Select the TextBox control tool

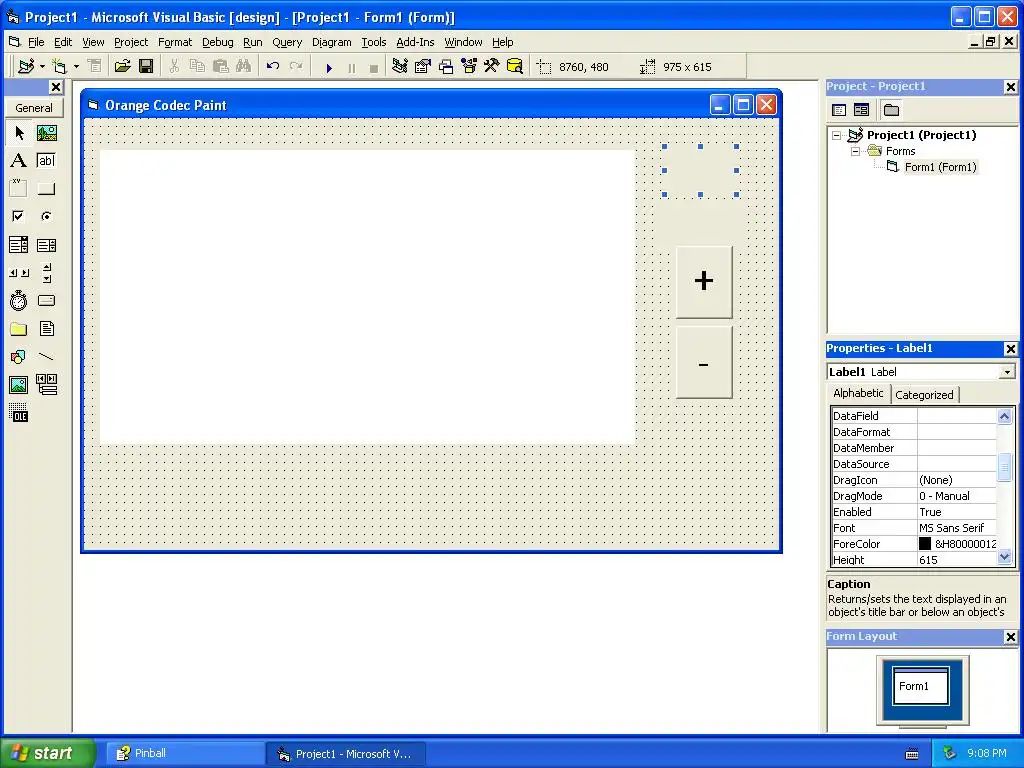(x=46, y=161)
